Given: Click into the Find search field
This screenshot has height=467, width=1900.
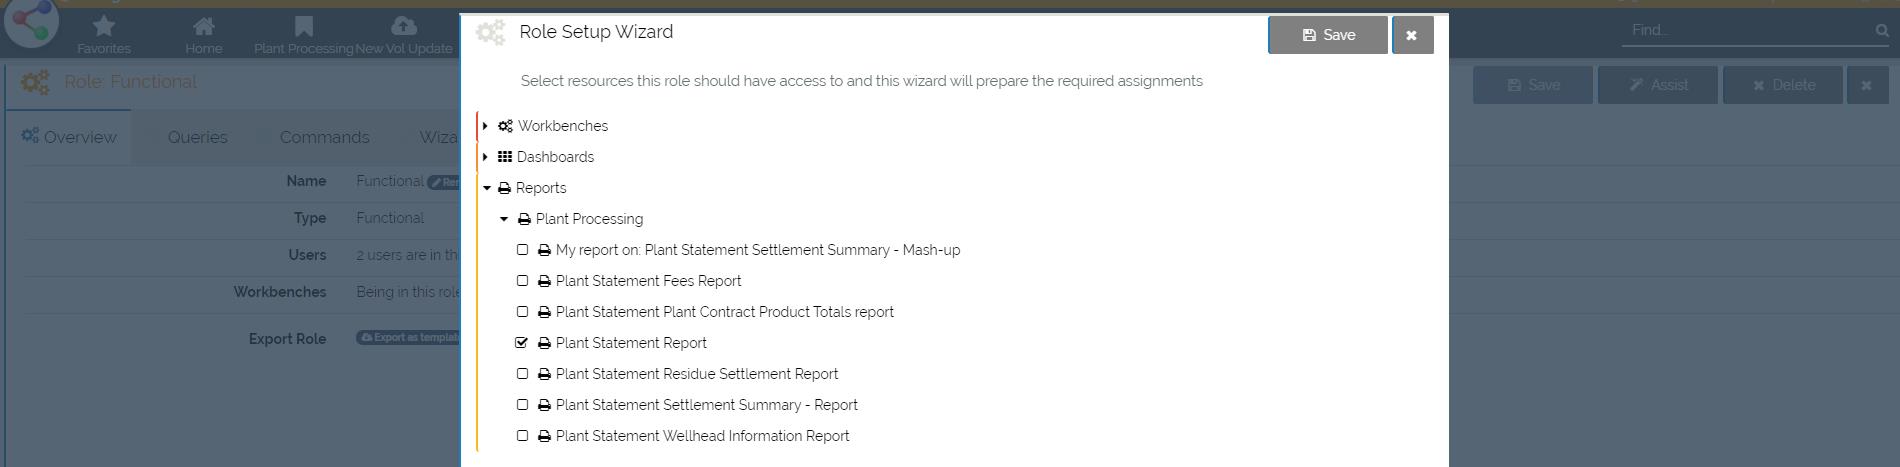Looking at the screenshot, I should [1745, 31].
